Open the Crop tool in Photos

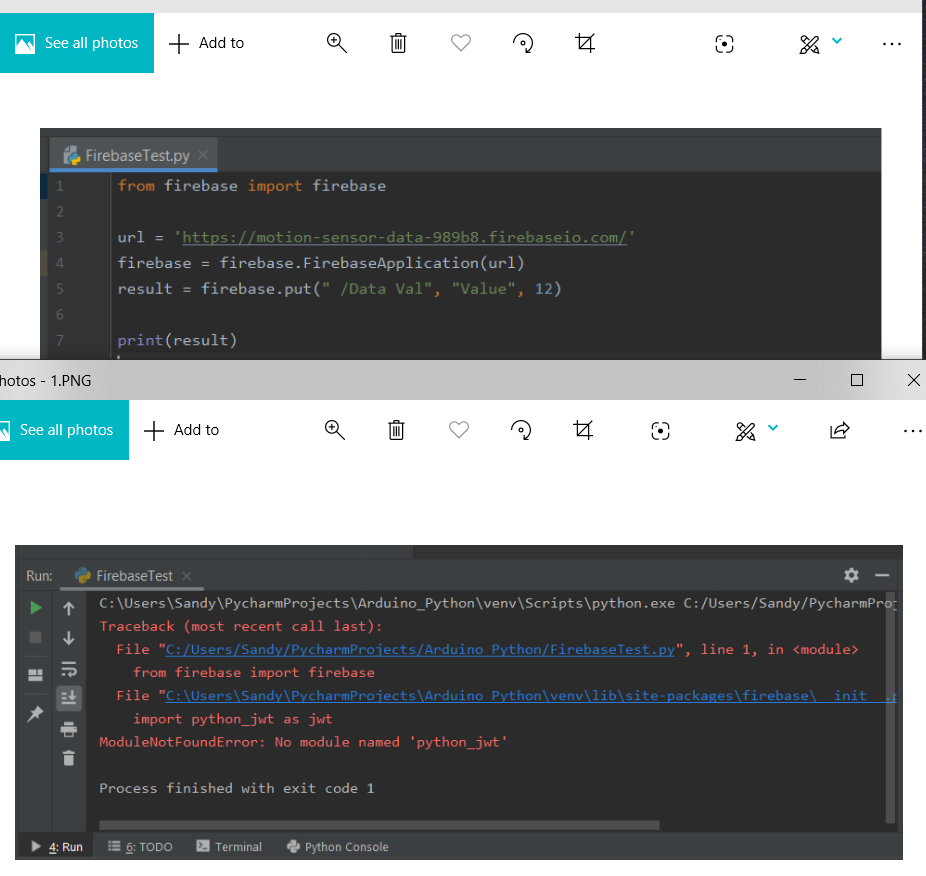pyautogui.click(x=583, y=430)
